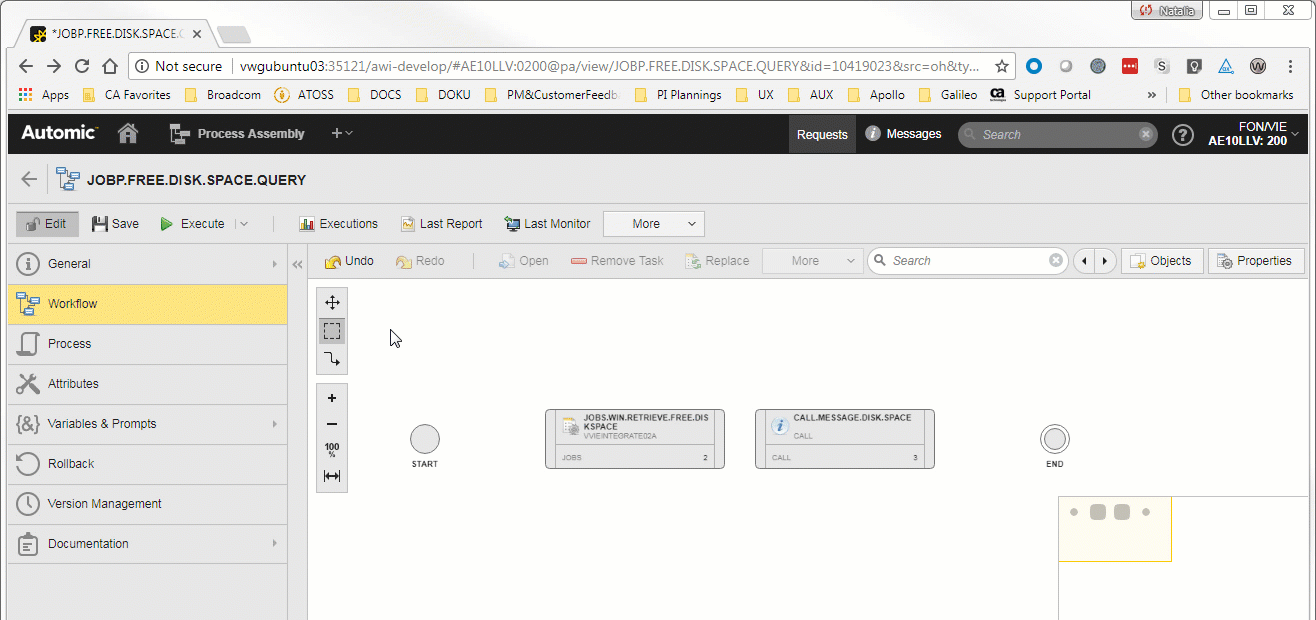Click the workflow Search input field
The height and width of the screenshot is (620, 1316).
pos(966,261)
